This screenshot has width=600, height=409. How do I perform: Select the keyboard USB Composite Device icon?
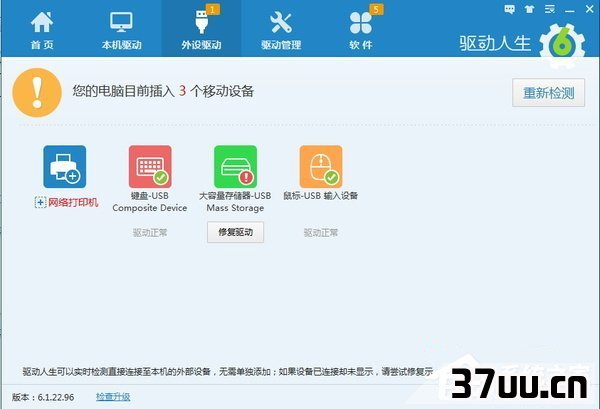pyautogui.click(x=150, y=166)
